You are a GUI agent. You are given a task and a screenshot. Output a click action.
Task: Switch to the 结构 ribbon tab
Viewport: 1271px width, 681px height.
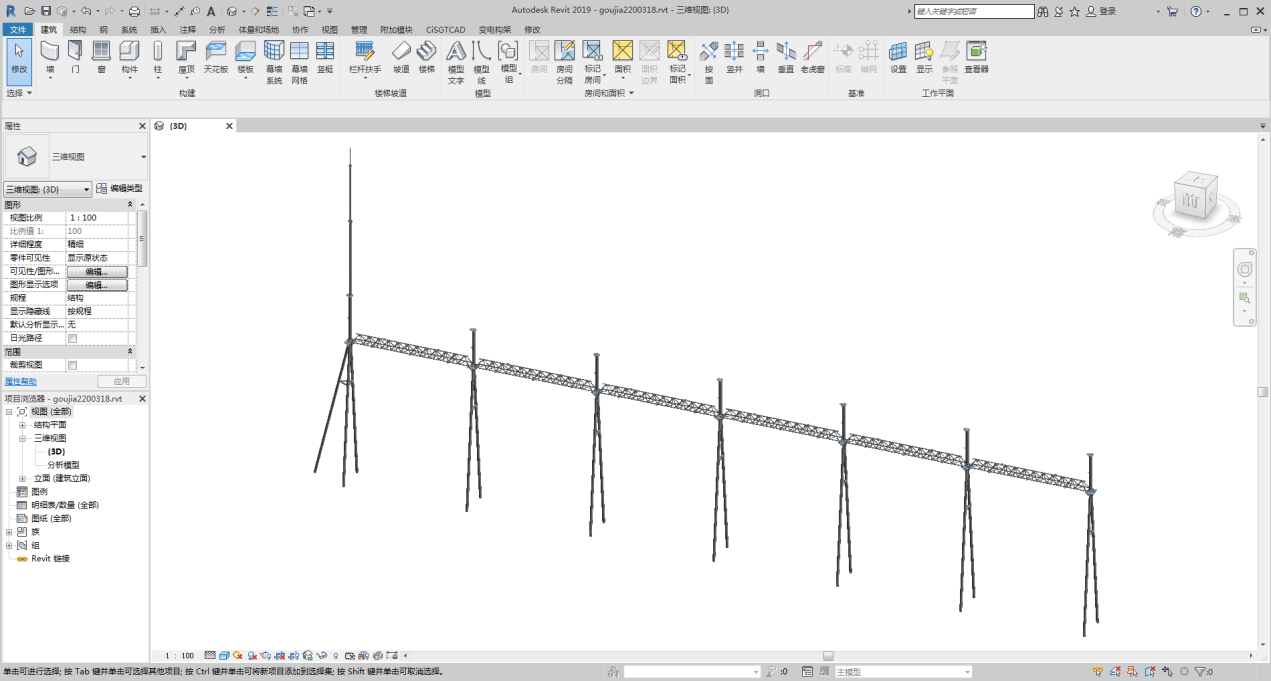point(78,30)
